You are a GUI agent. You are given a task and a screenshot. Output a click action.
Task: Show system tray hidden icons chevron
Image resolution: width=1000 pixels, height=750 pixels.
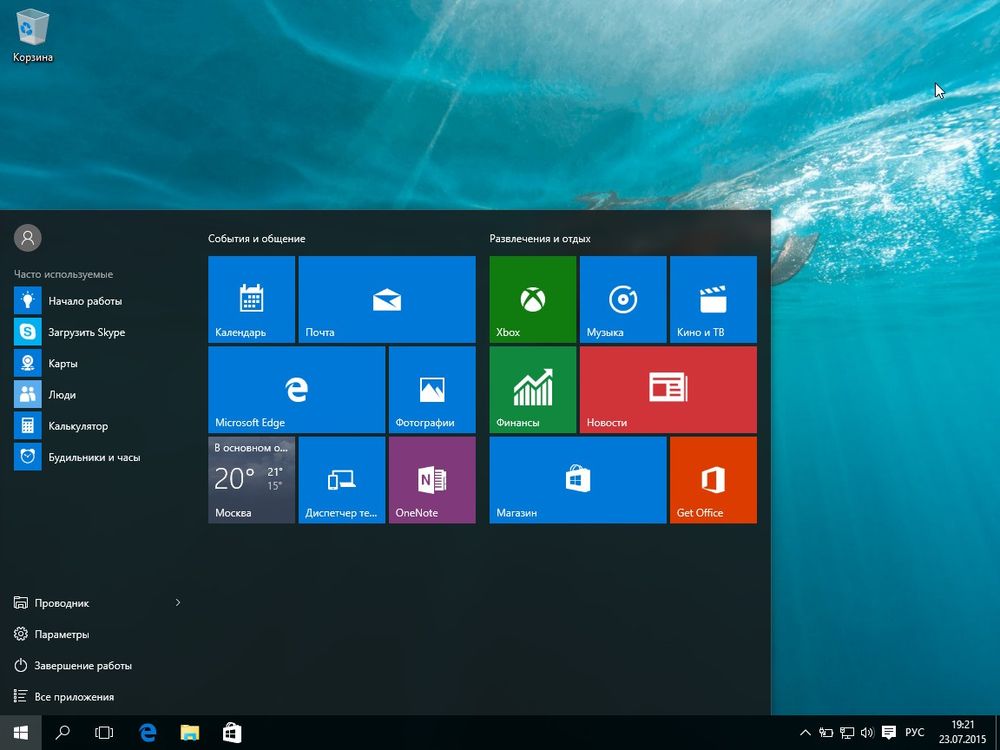803,732
